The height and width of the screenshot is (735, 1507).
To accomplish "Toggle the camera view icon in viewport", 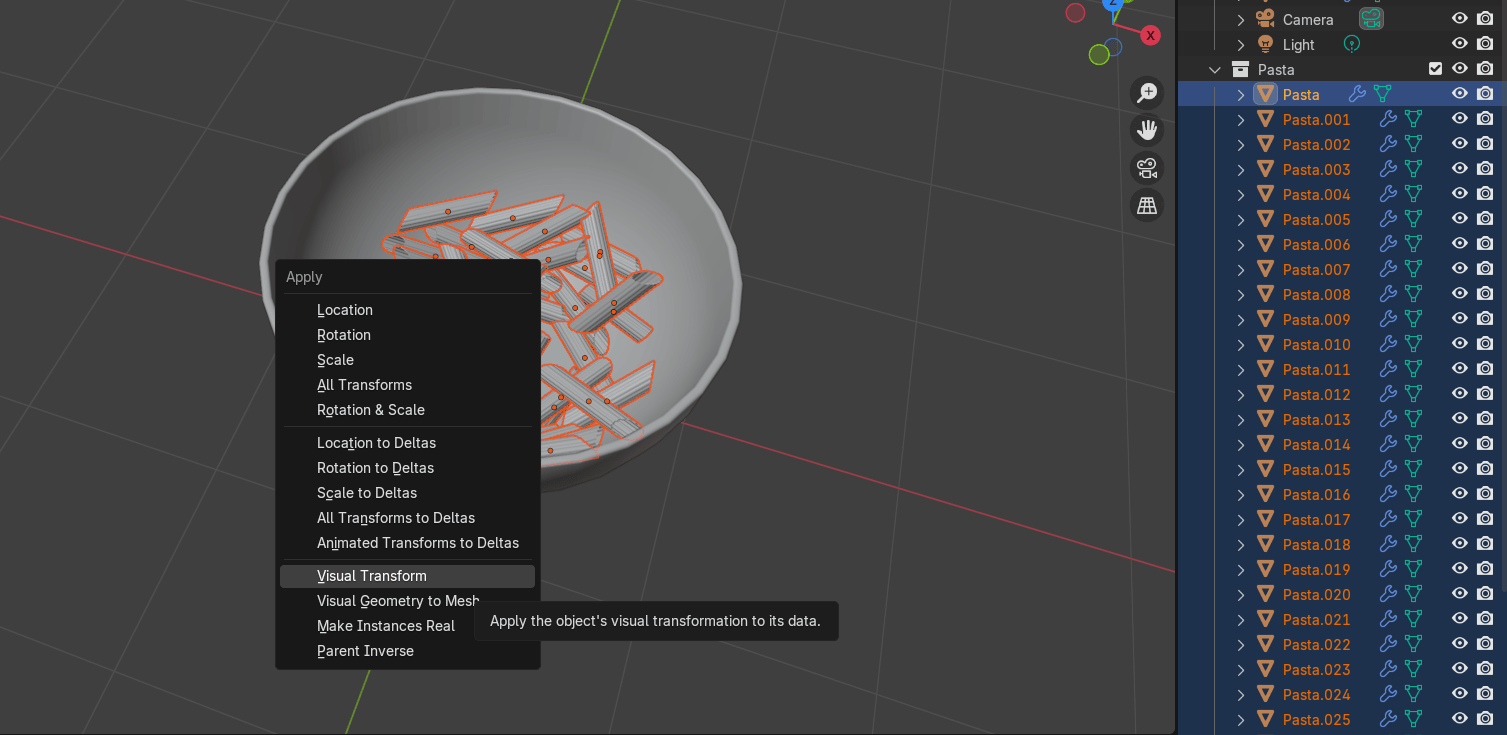I will click(x=1146, y=168).
